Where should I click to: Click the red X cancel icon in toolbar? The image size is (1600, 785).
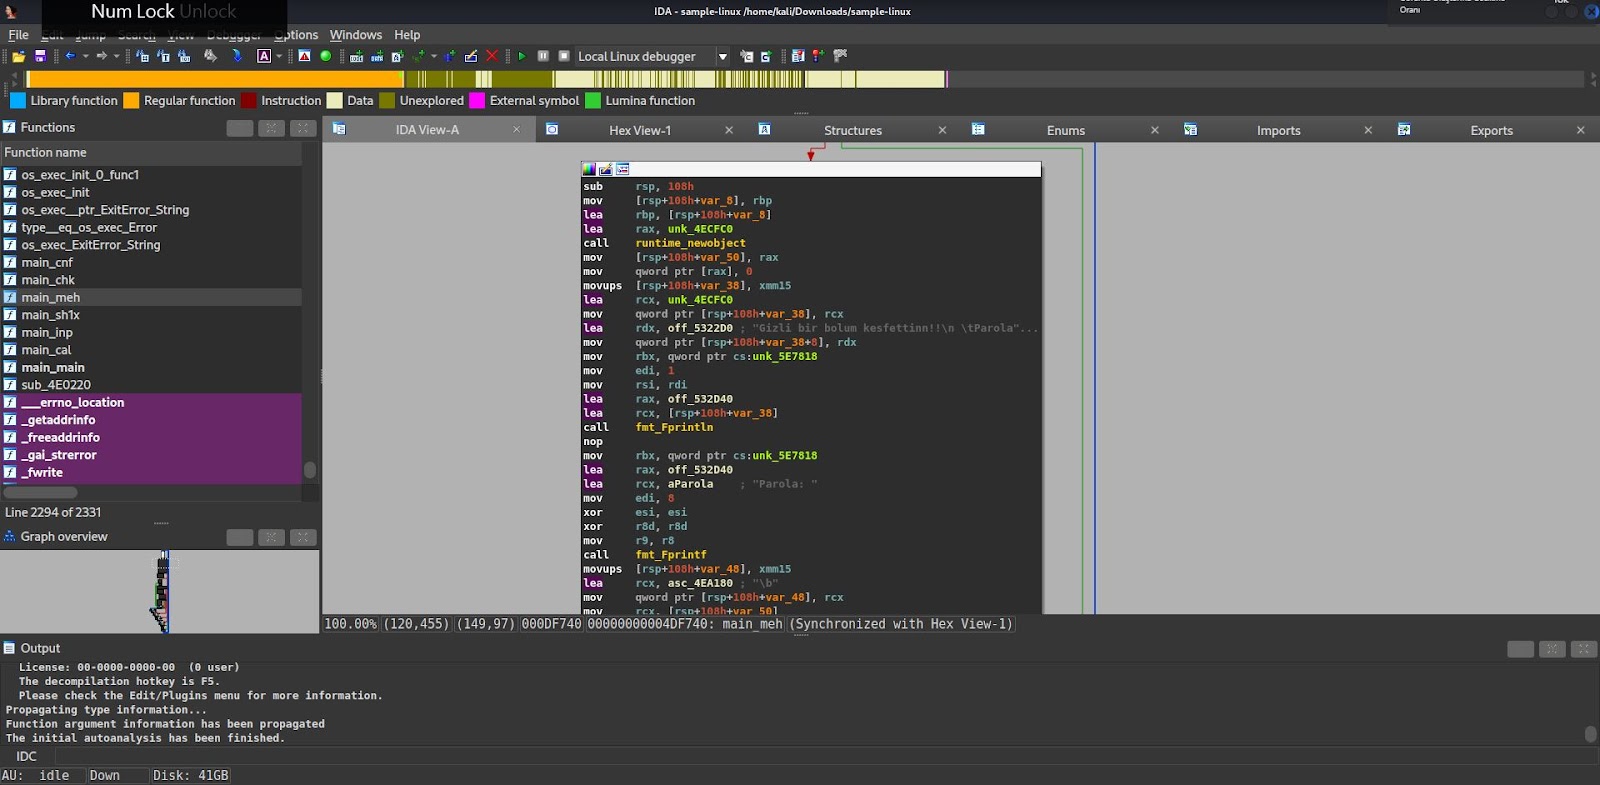pos(491,56)
